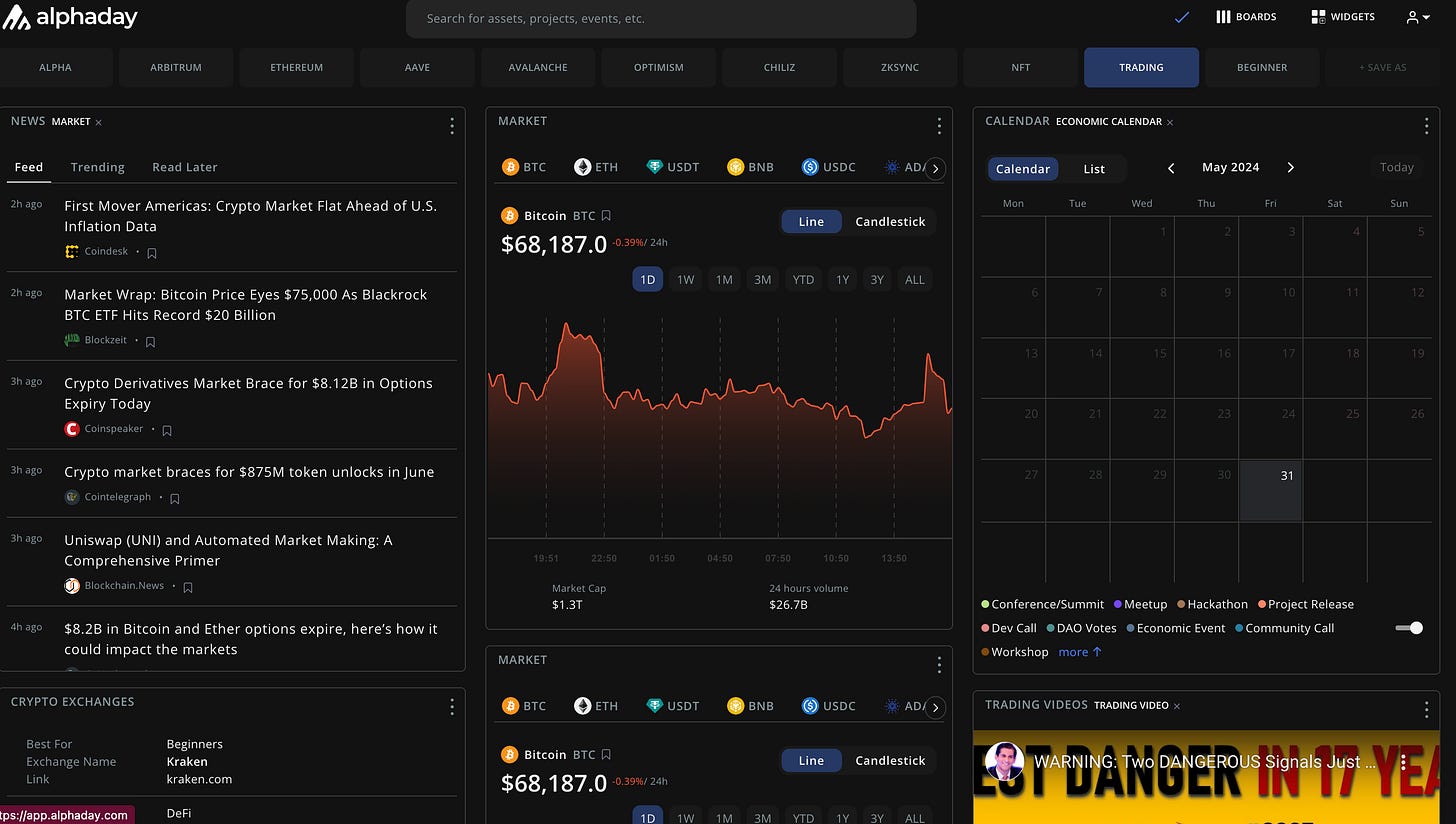Select ETH coin in bottom Market widget
Image resolution: width=1456 pixels, height=824 pixels.
pos(596,706)
